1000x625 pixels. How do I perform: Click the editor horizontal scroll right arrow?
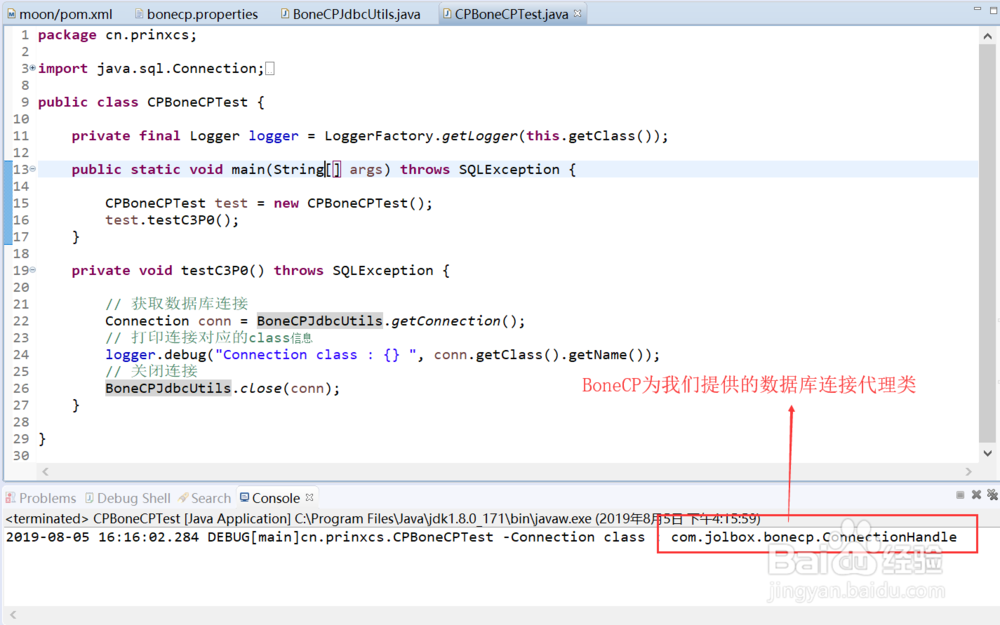pyautogui.click(x=969, y=472)
